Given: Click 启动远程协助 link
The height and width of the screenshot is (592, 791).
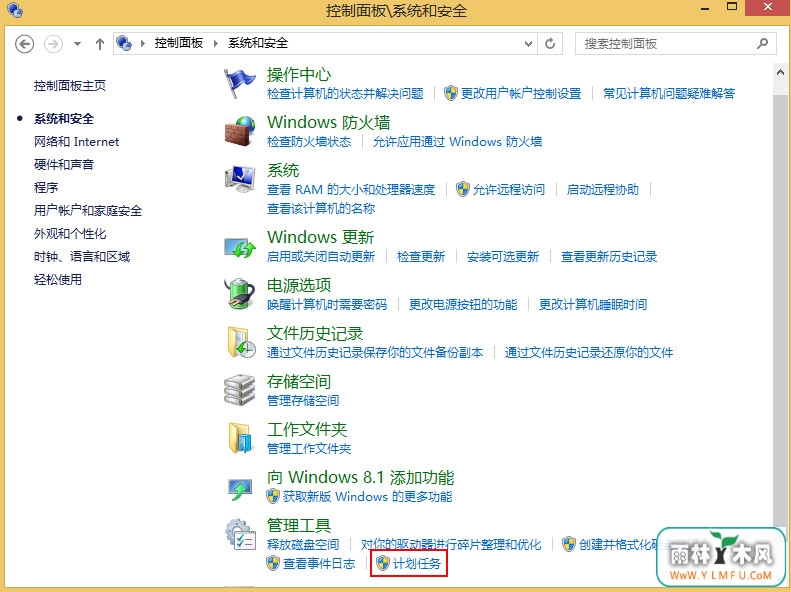Looking at the screenshot, I should 602,190.
